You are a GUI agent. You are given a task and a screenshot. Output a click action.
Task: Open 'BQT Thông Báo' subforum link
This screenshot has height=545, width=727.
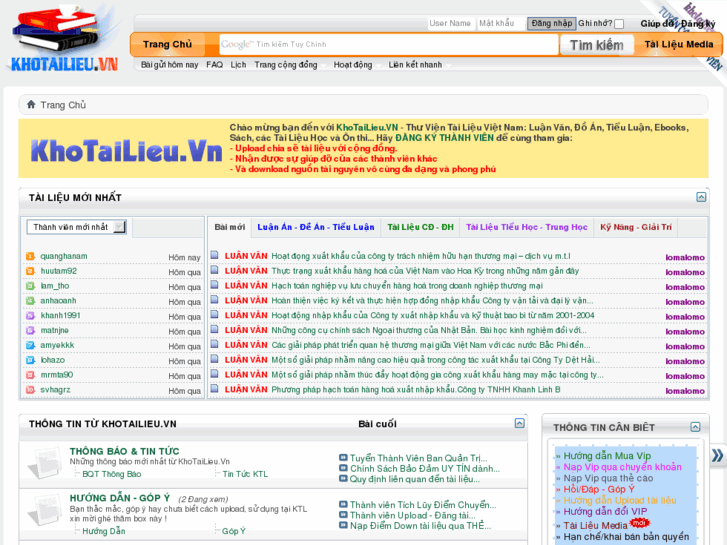coord(112,474)
